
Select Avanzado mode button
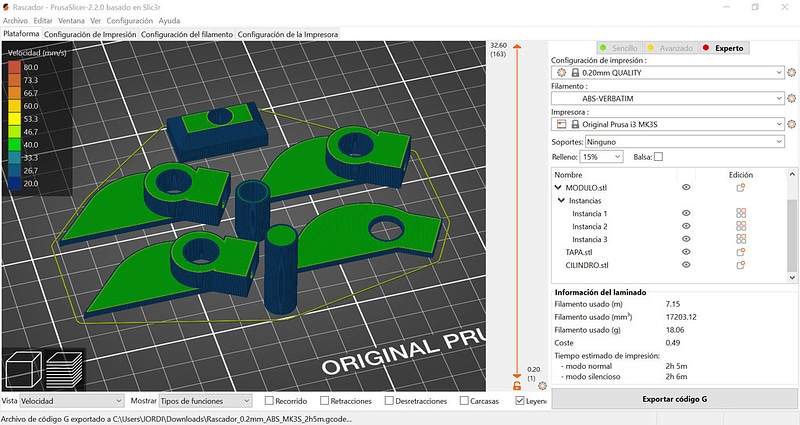[x=670, y=48]
